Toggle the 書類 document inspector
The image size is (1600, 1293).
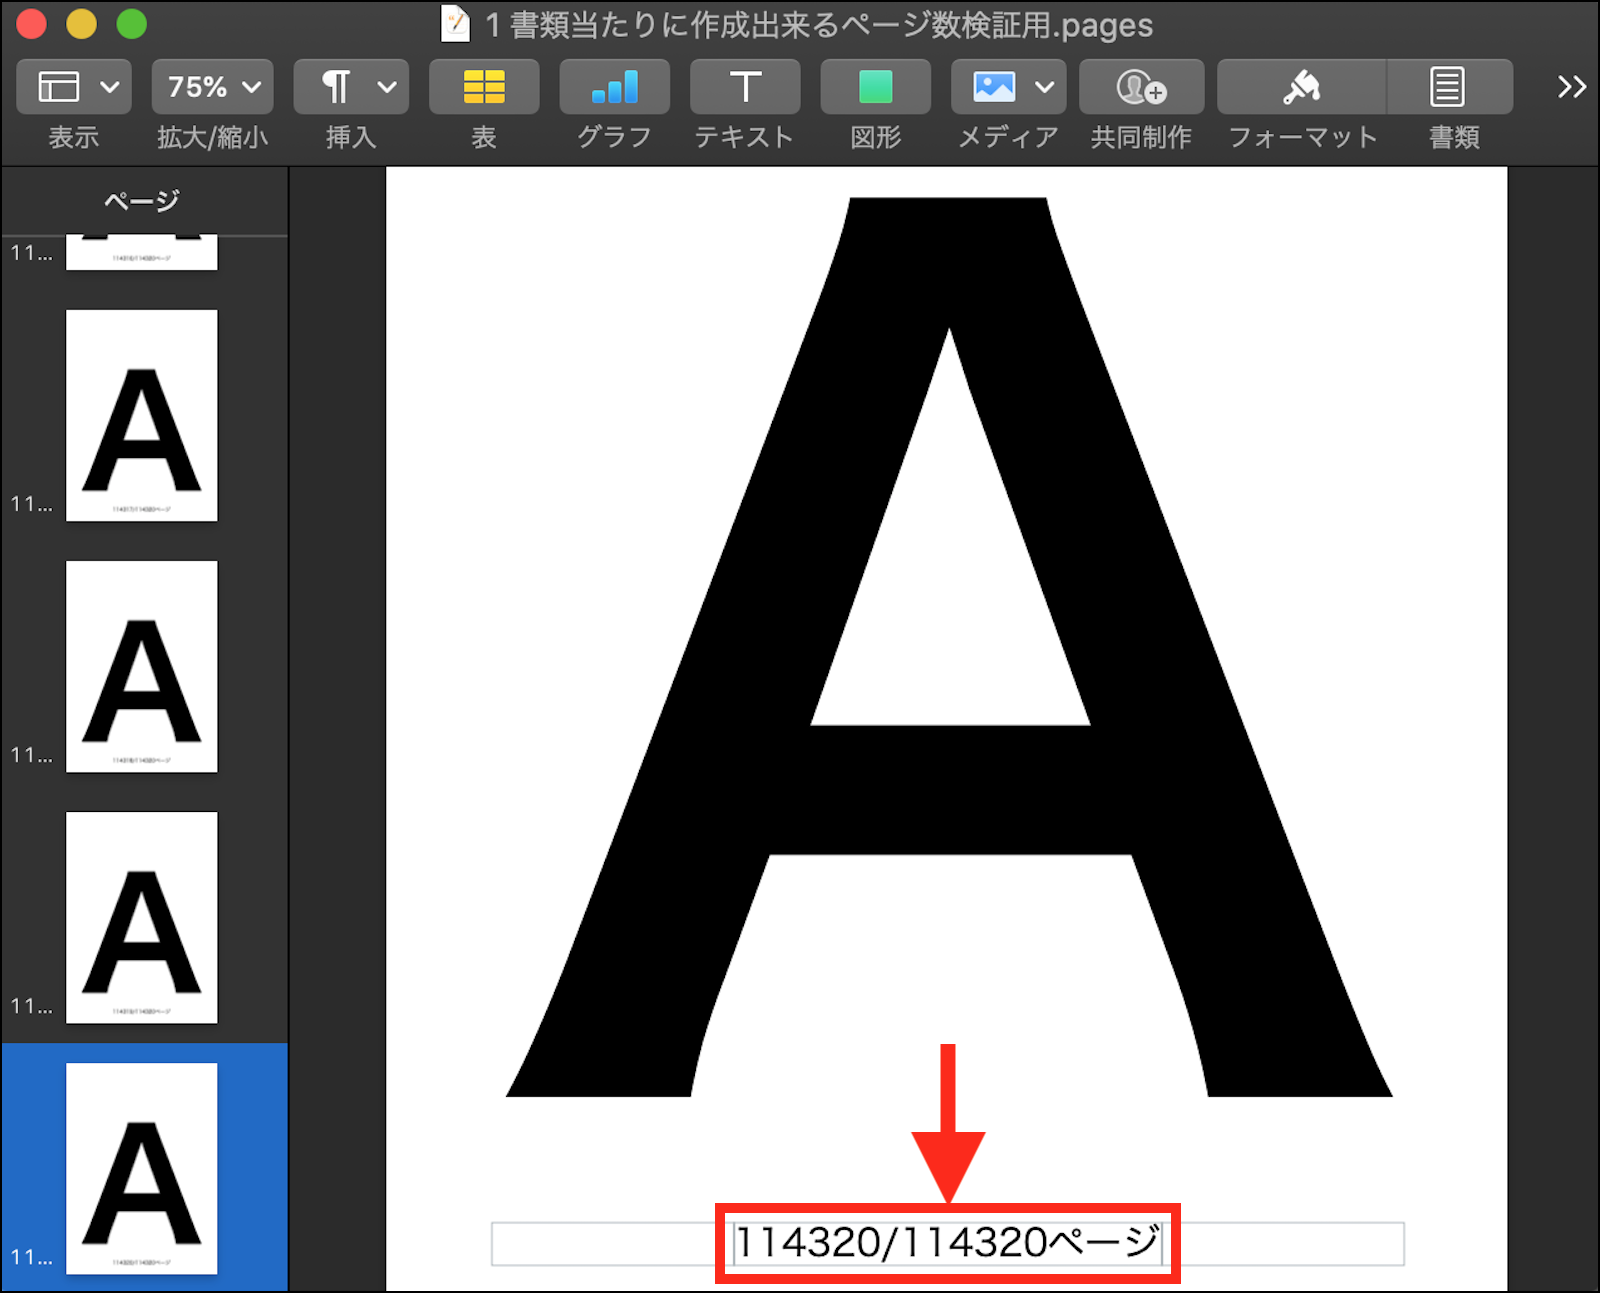point(1447,88)
